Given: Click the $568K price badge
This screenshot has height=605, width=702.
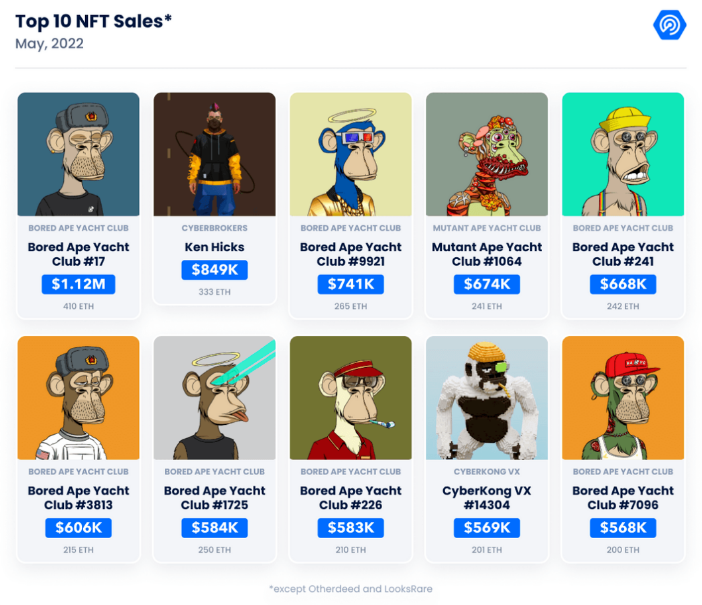Looking at the screenshot, I should (x=623, y=528).
